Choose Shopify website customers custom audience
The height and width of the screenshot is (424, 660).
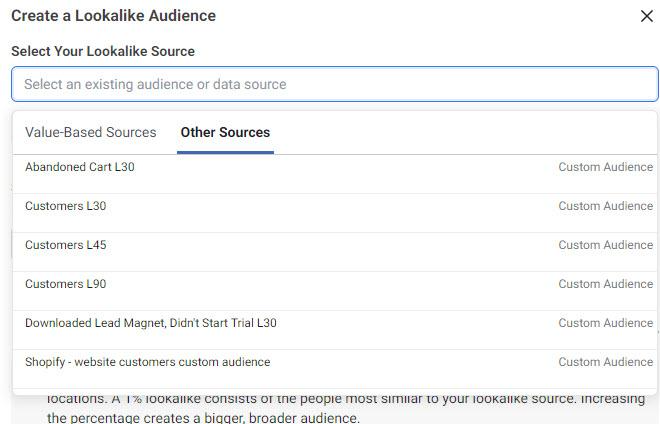[x=148, y=362]
